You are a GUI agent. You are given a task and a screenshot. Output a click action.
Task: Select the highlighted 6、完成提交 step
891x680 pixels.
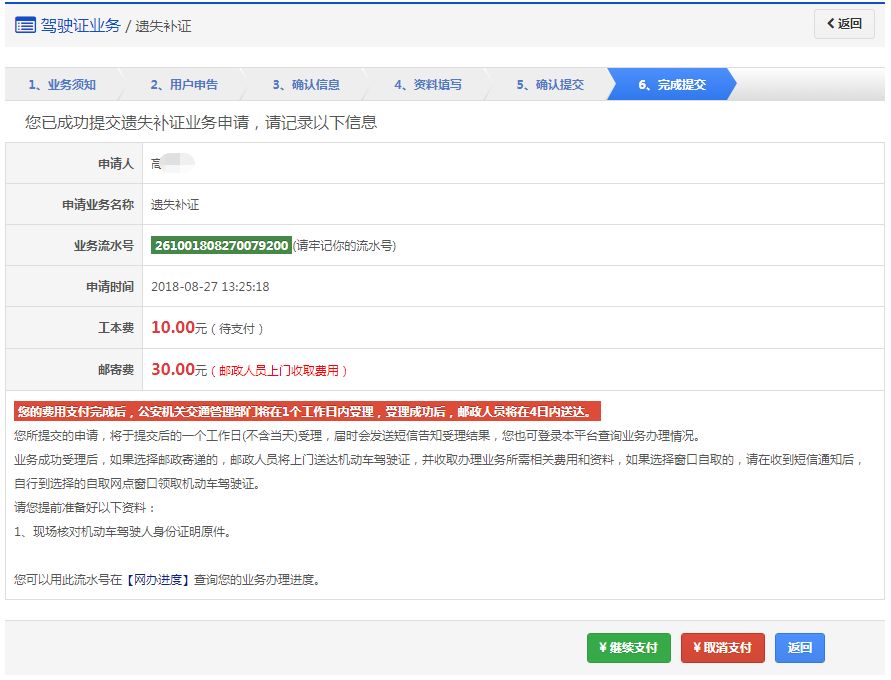672,85
